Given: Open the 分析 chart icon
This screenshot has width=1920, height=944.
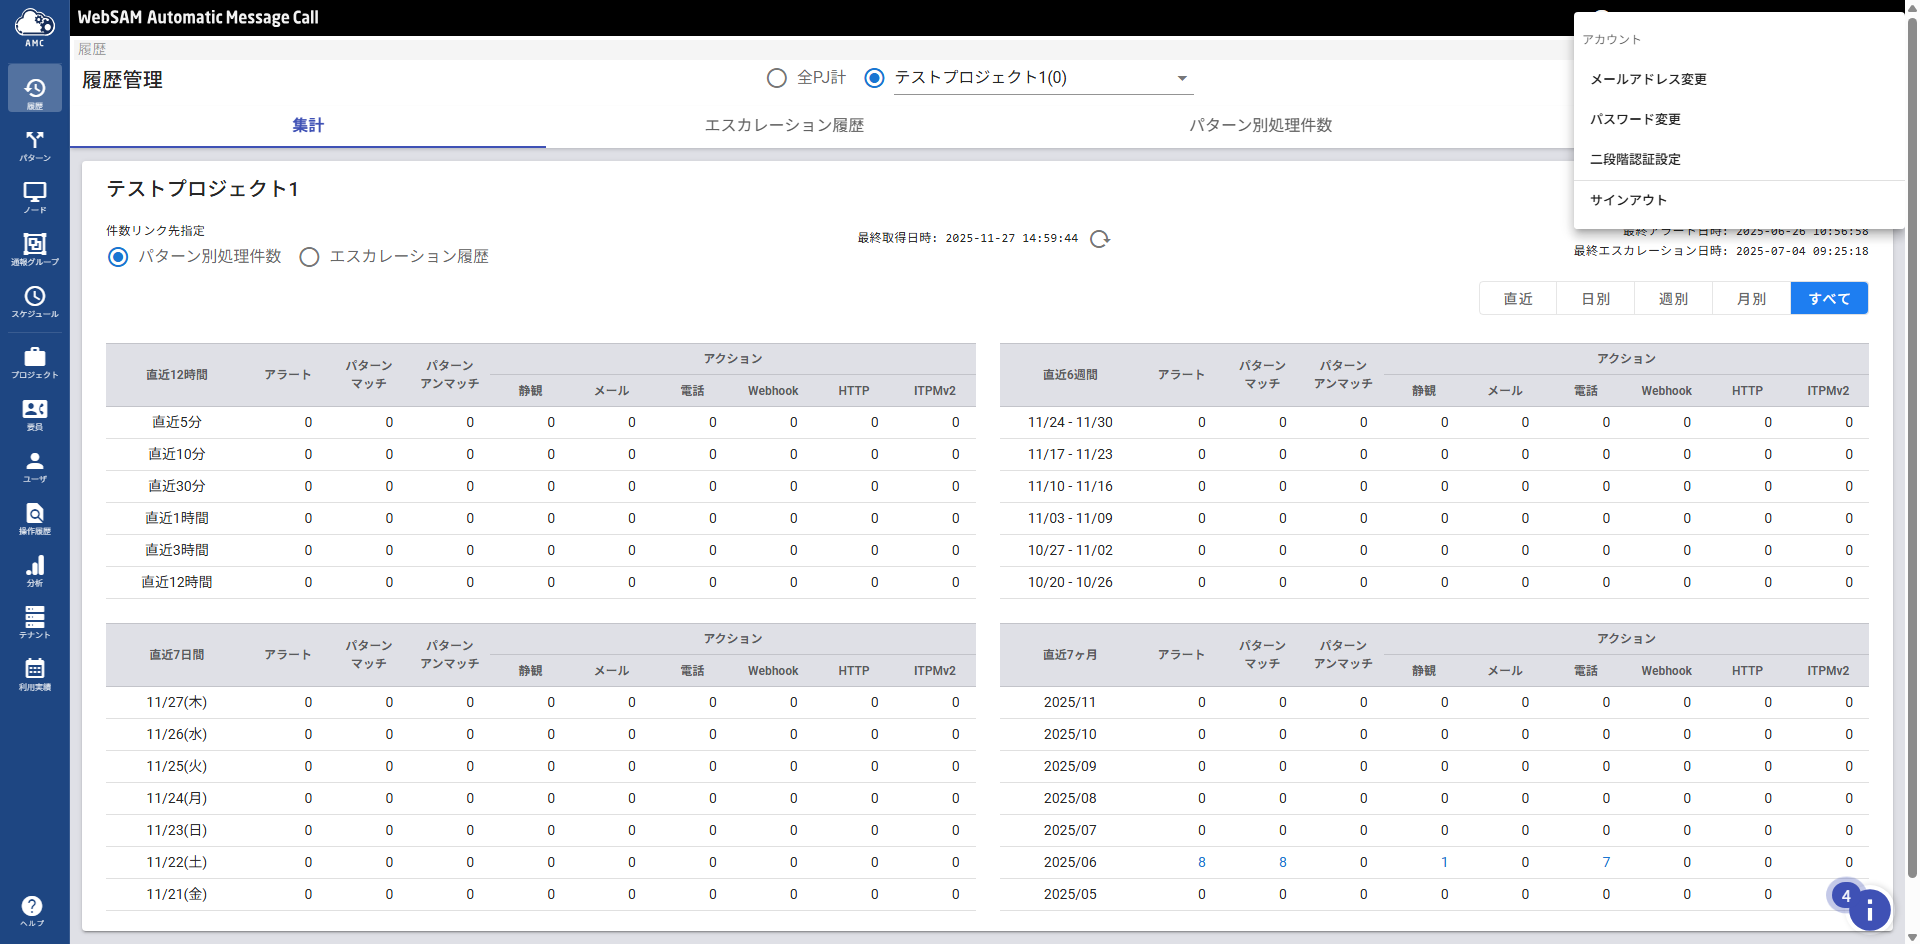Looking at the screenshot, I should [35, 570].
